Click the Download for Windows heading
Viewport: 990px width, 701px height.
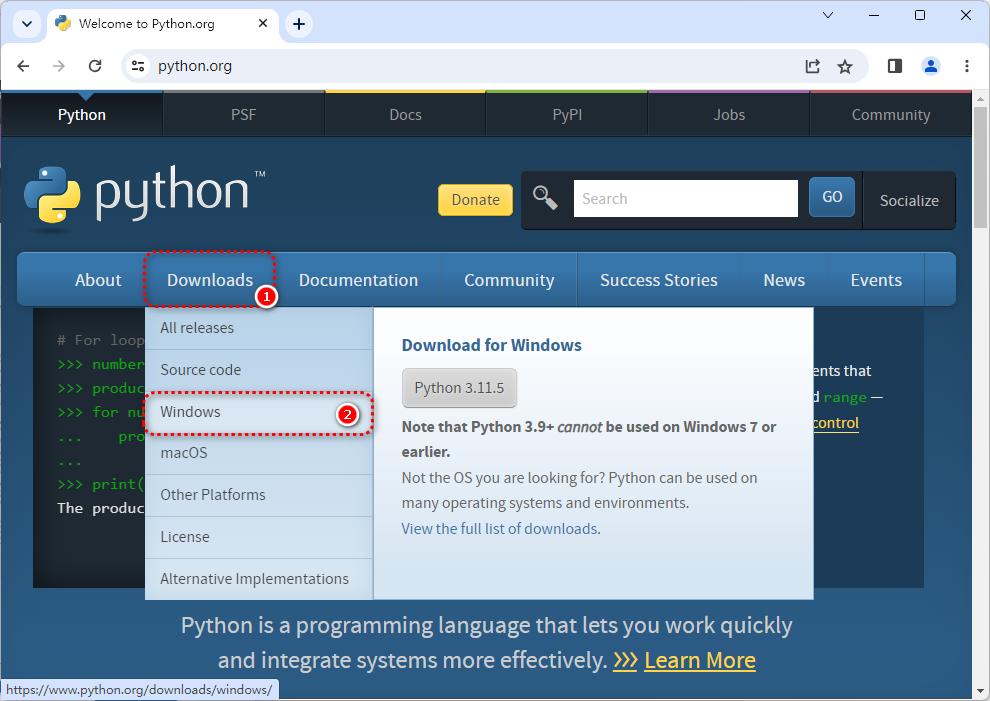pyautogui.click(x=491, y=345)
